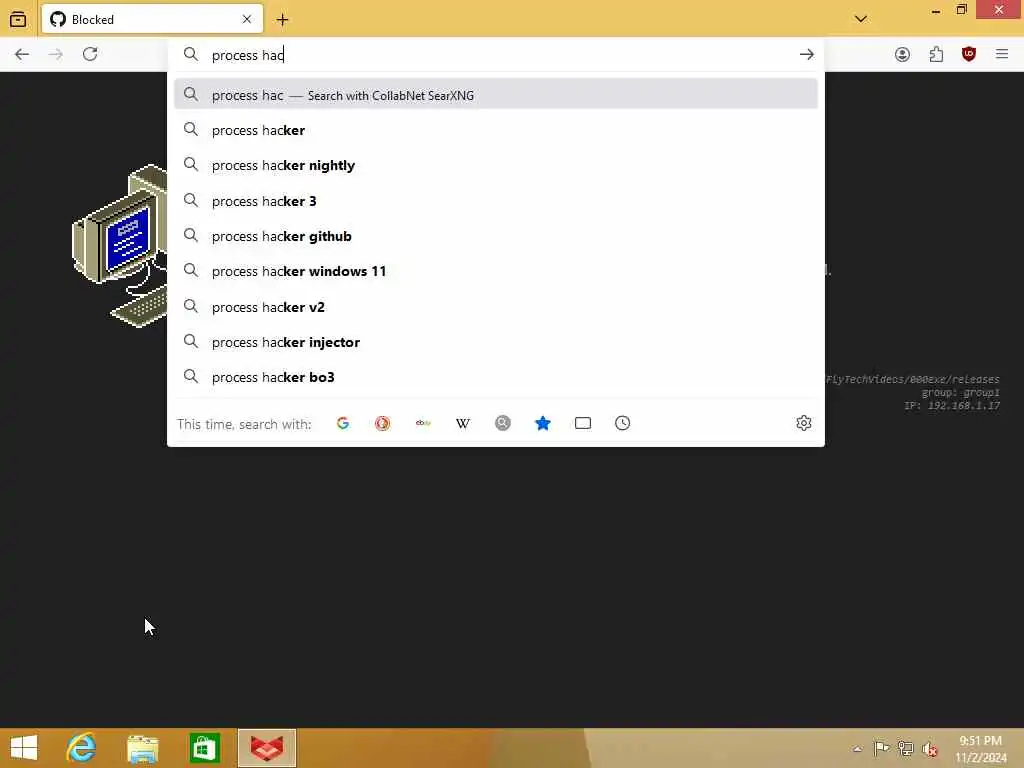
Task: Select suggestion process hacker bo3
Action: point(496,377)
